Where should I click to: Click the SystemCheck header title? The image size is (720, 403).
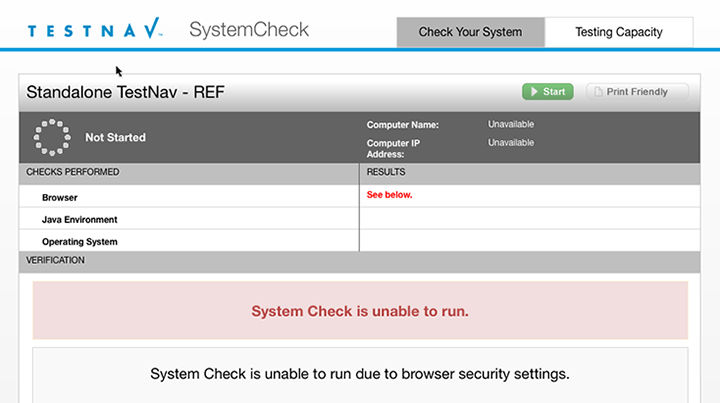[x=249, y=30]
